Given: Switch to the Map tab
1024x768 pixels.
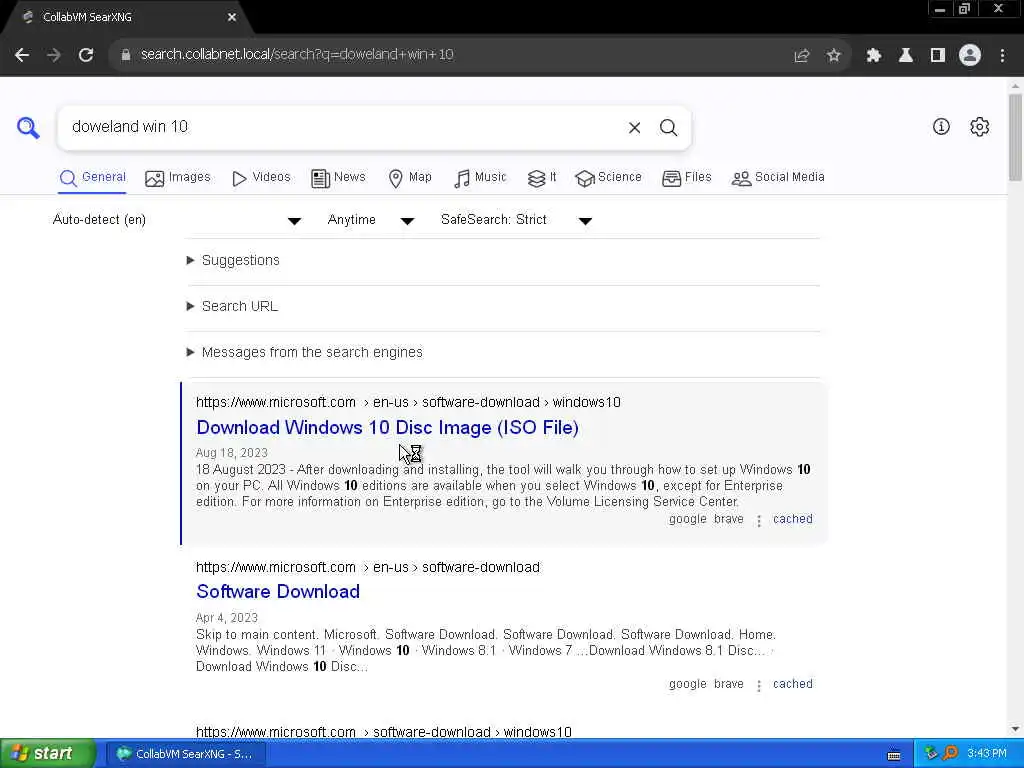Looking at the screenshot, I should [409, 178].
